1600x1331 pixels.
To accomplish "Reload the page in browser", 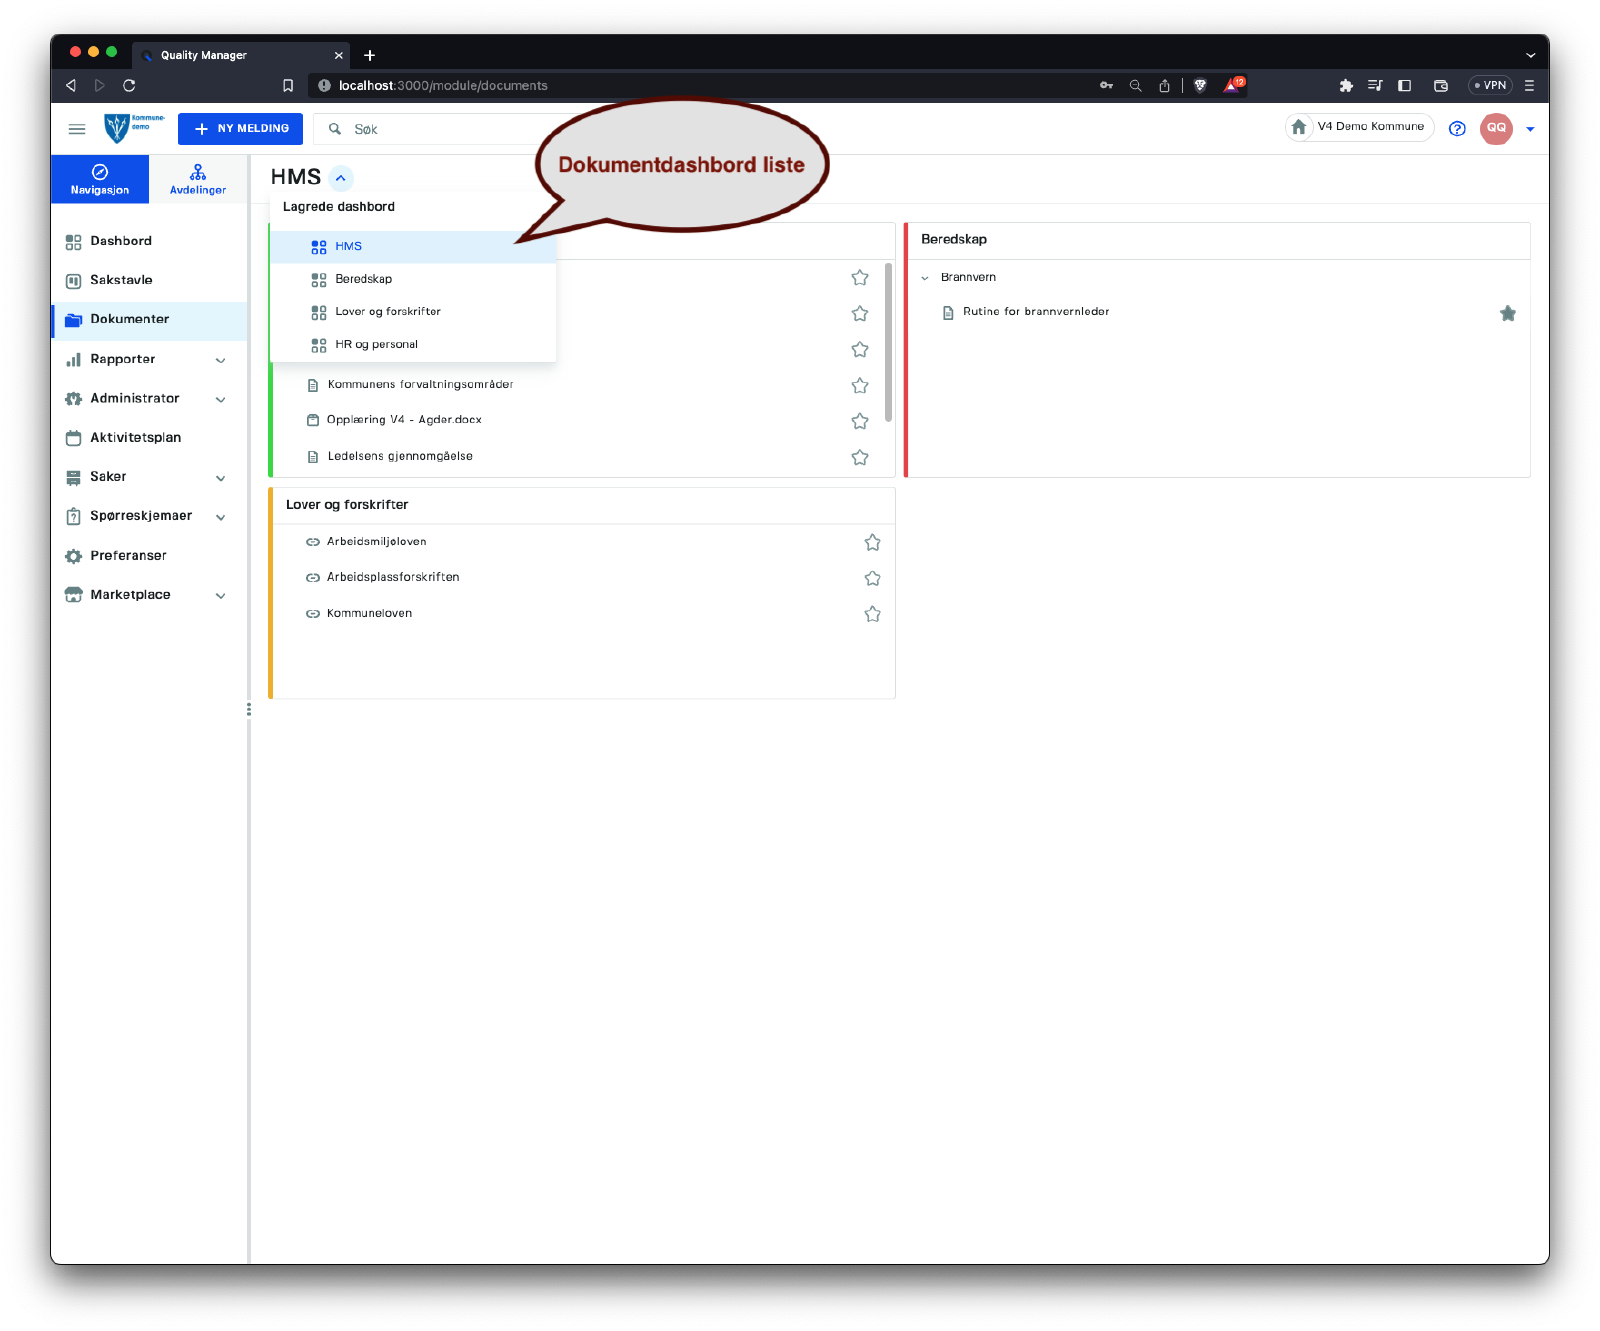I will [x=129, y=86].
